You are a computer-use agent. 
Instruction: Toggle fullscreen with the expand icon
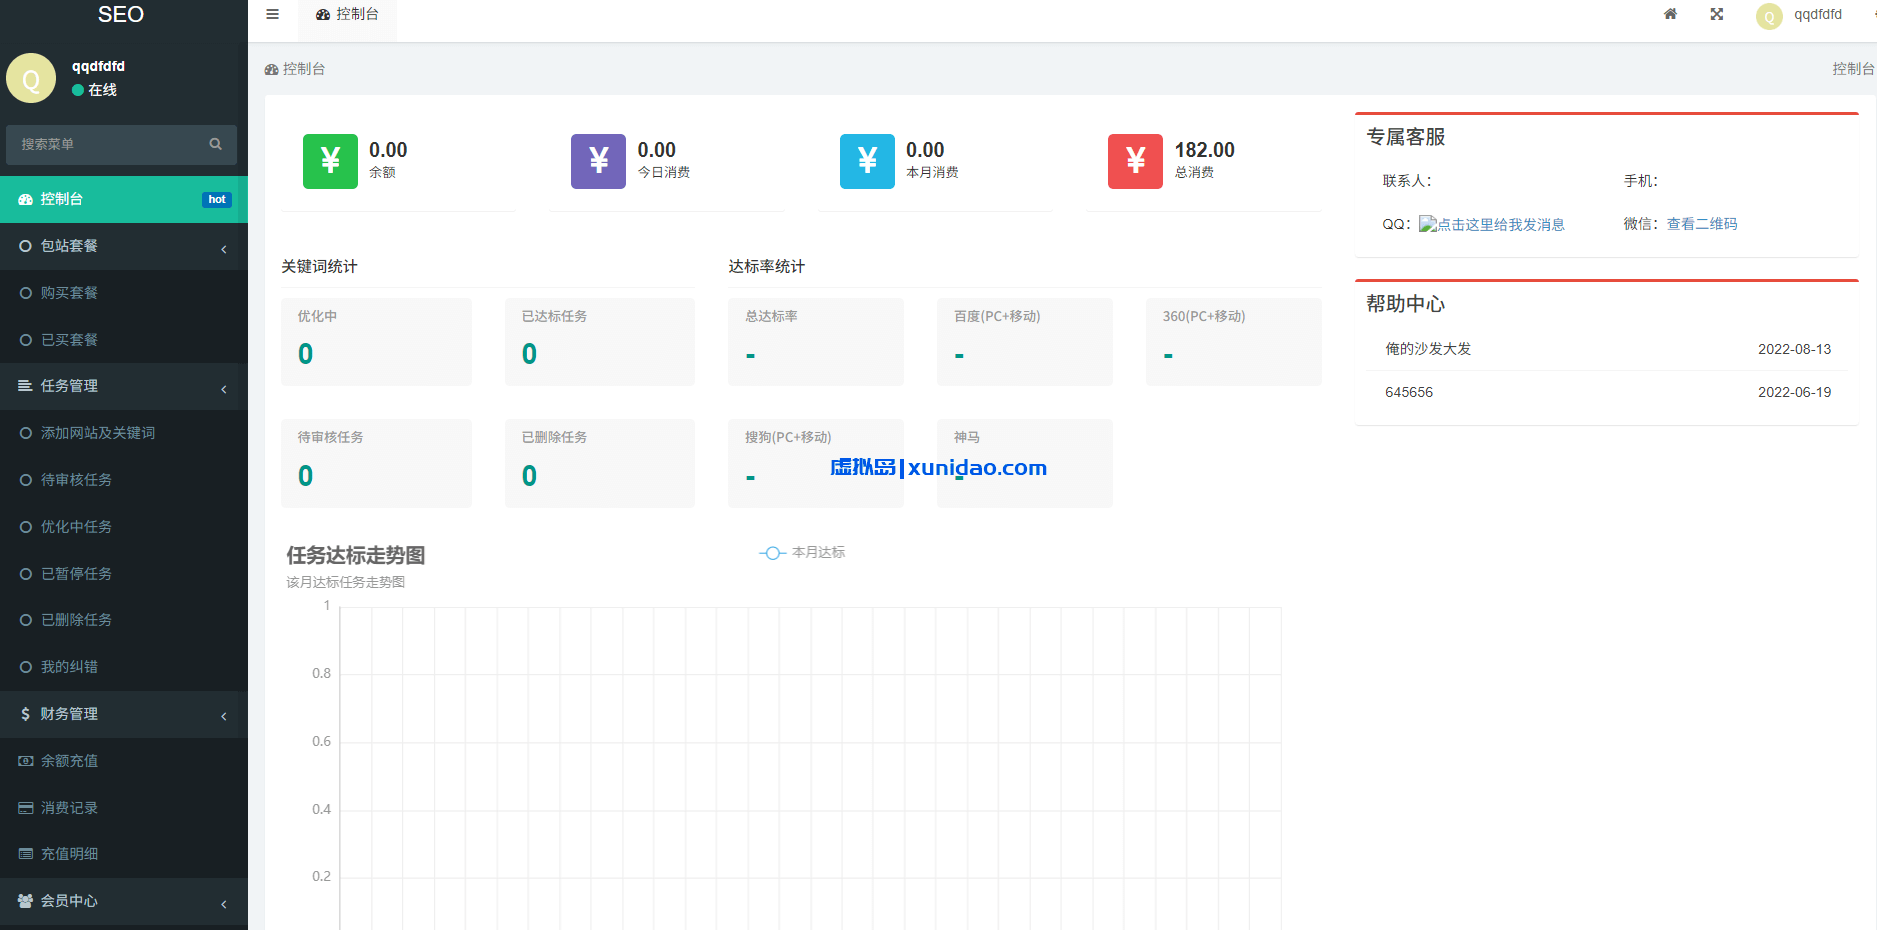(x=1717, y=14)
